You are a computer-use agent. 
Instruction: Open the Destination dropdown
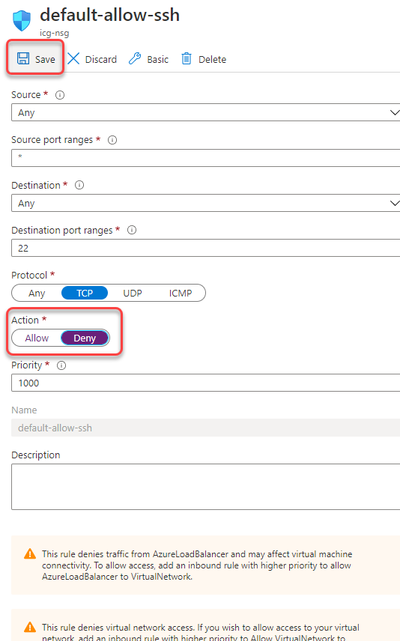[x=205, y=203]
